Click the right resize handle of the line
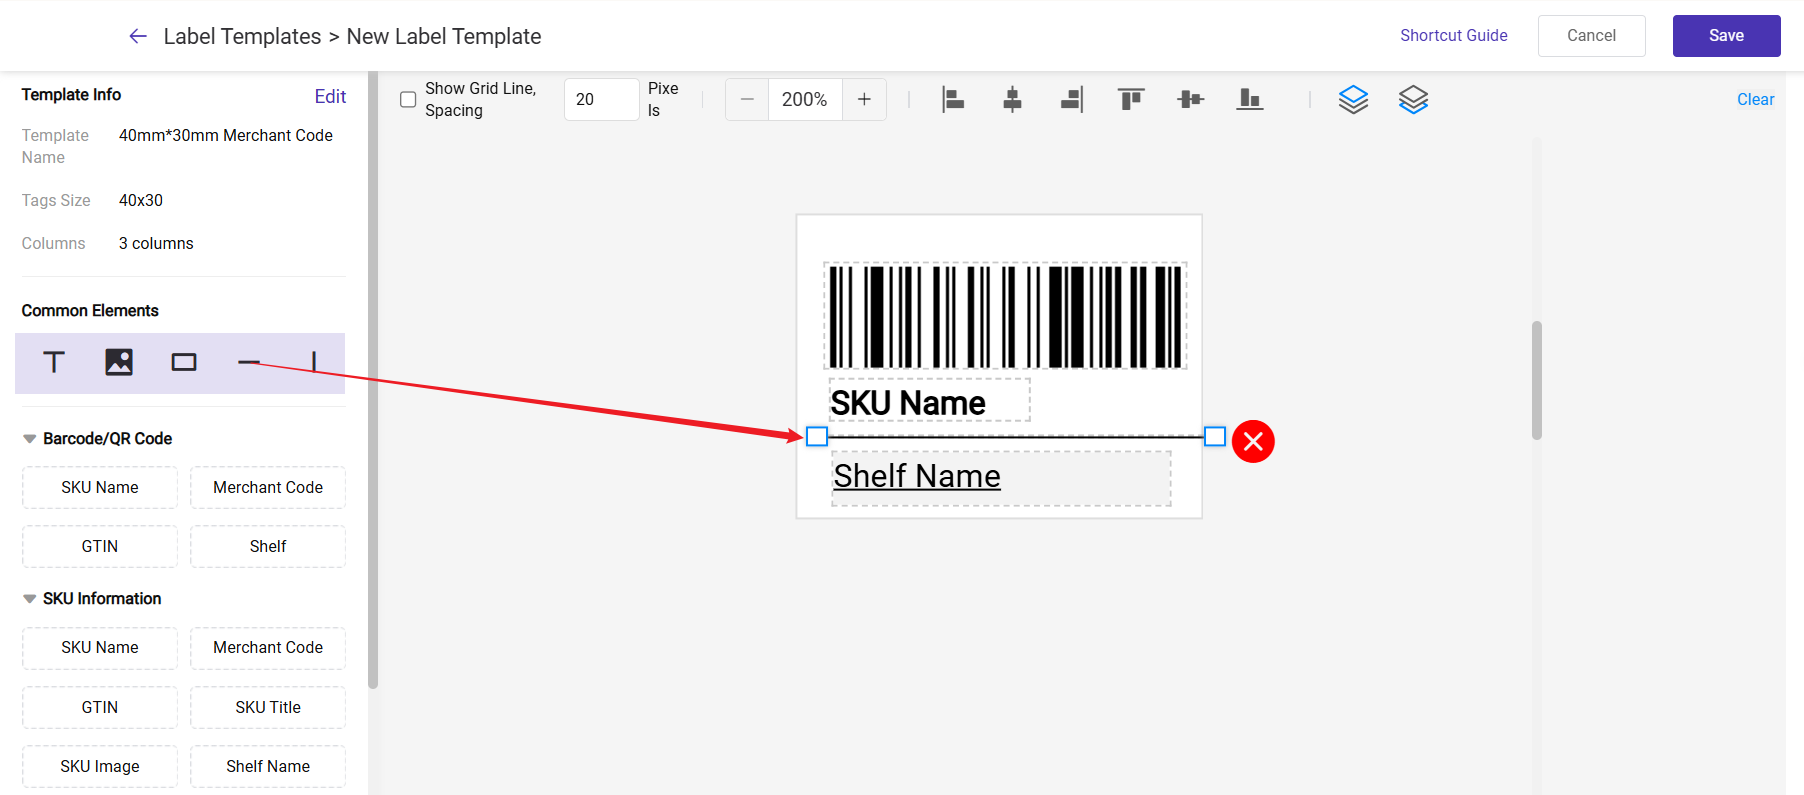This screenshot has height=795, width=1804. point(1215,436)
